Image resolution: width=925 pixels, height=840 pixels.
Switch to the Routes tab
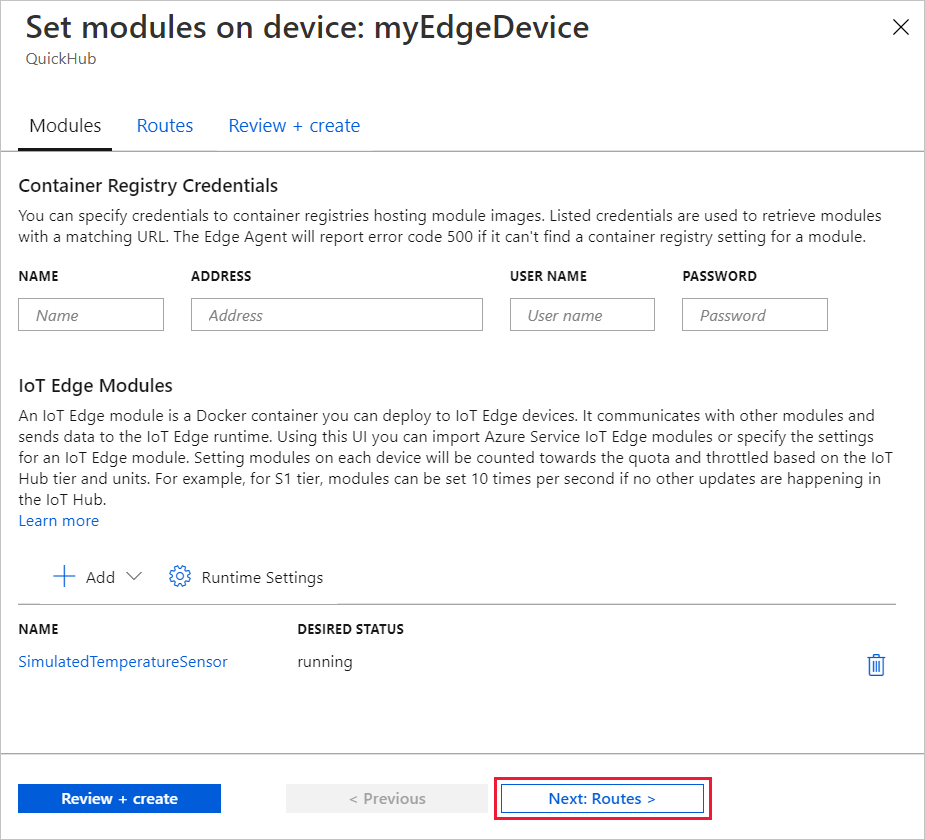point(164,125)
